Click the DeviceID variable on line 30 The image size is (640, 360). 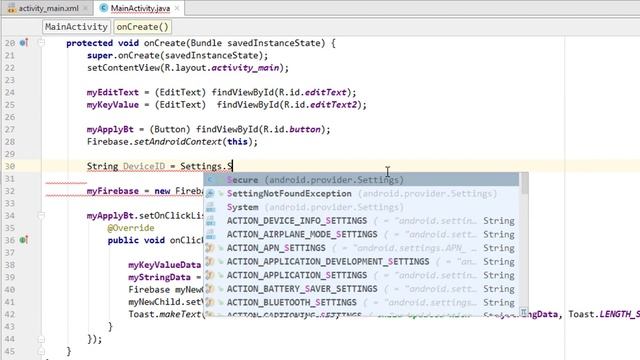coord(144,166)
